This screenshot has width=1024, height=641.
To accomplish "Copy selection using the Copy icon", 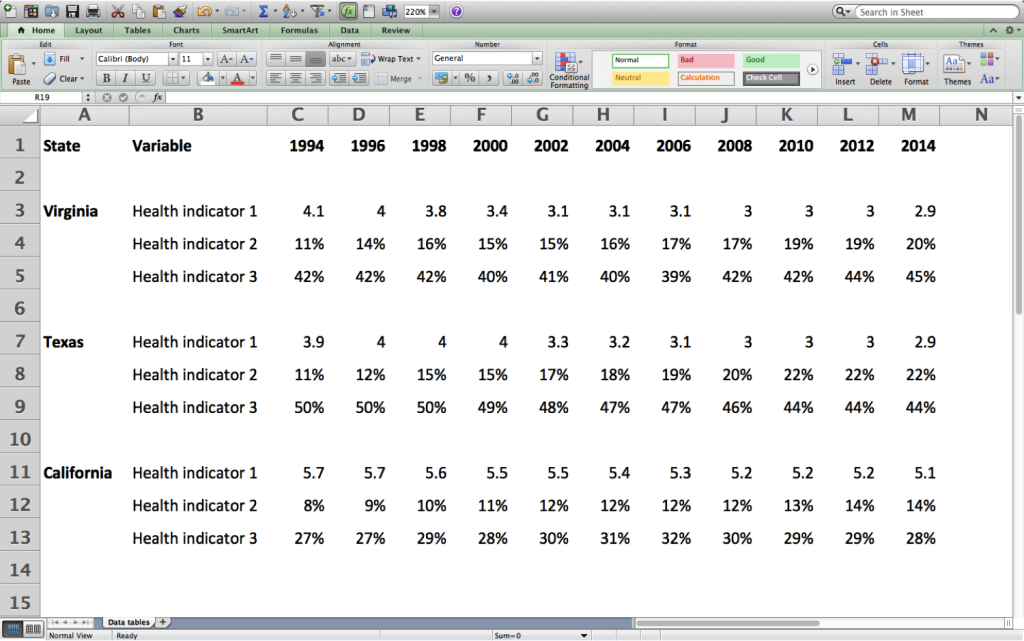I will [x=138, y=10].
